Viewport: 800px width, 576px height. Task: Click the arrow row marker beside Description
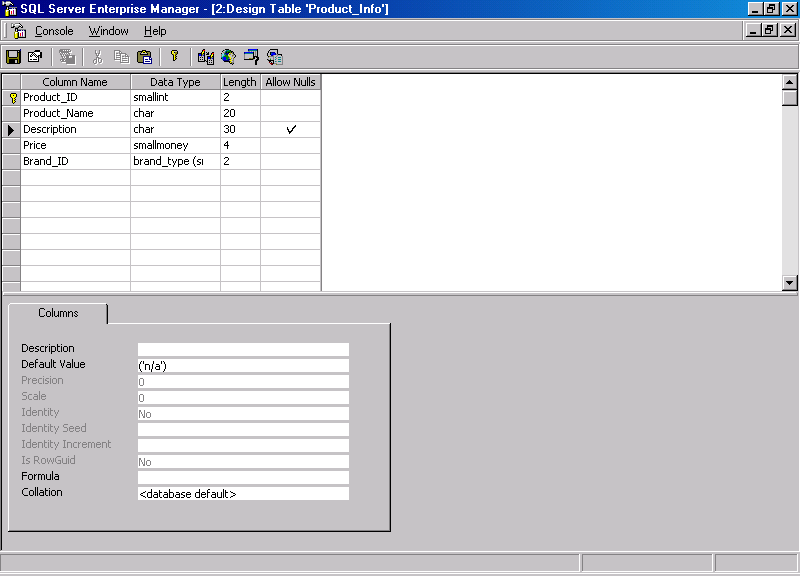tap(11, 130)
